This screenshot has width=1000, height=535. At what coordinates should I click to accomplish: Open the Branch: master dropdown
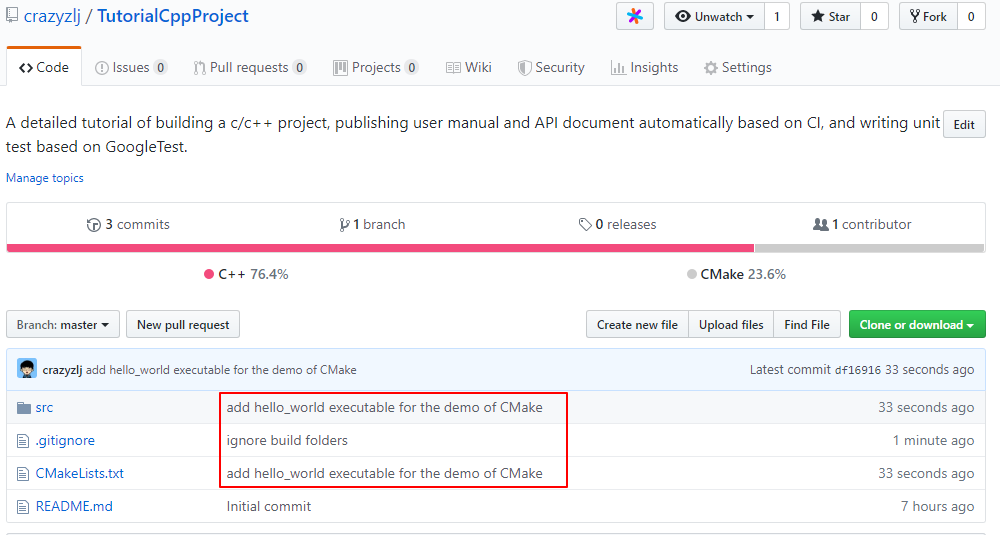(x=62, y=325)
